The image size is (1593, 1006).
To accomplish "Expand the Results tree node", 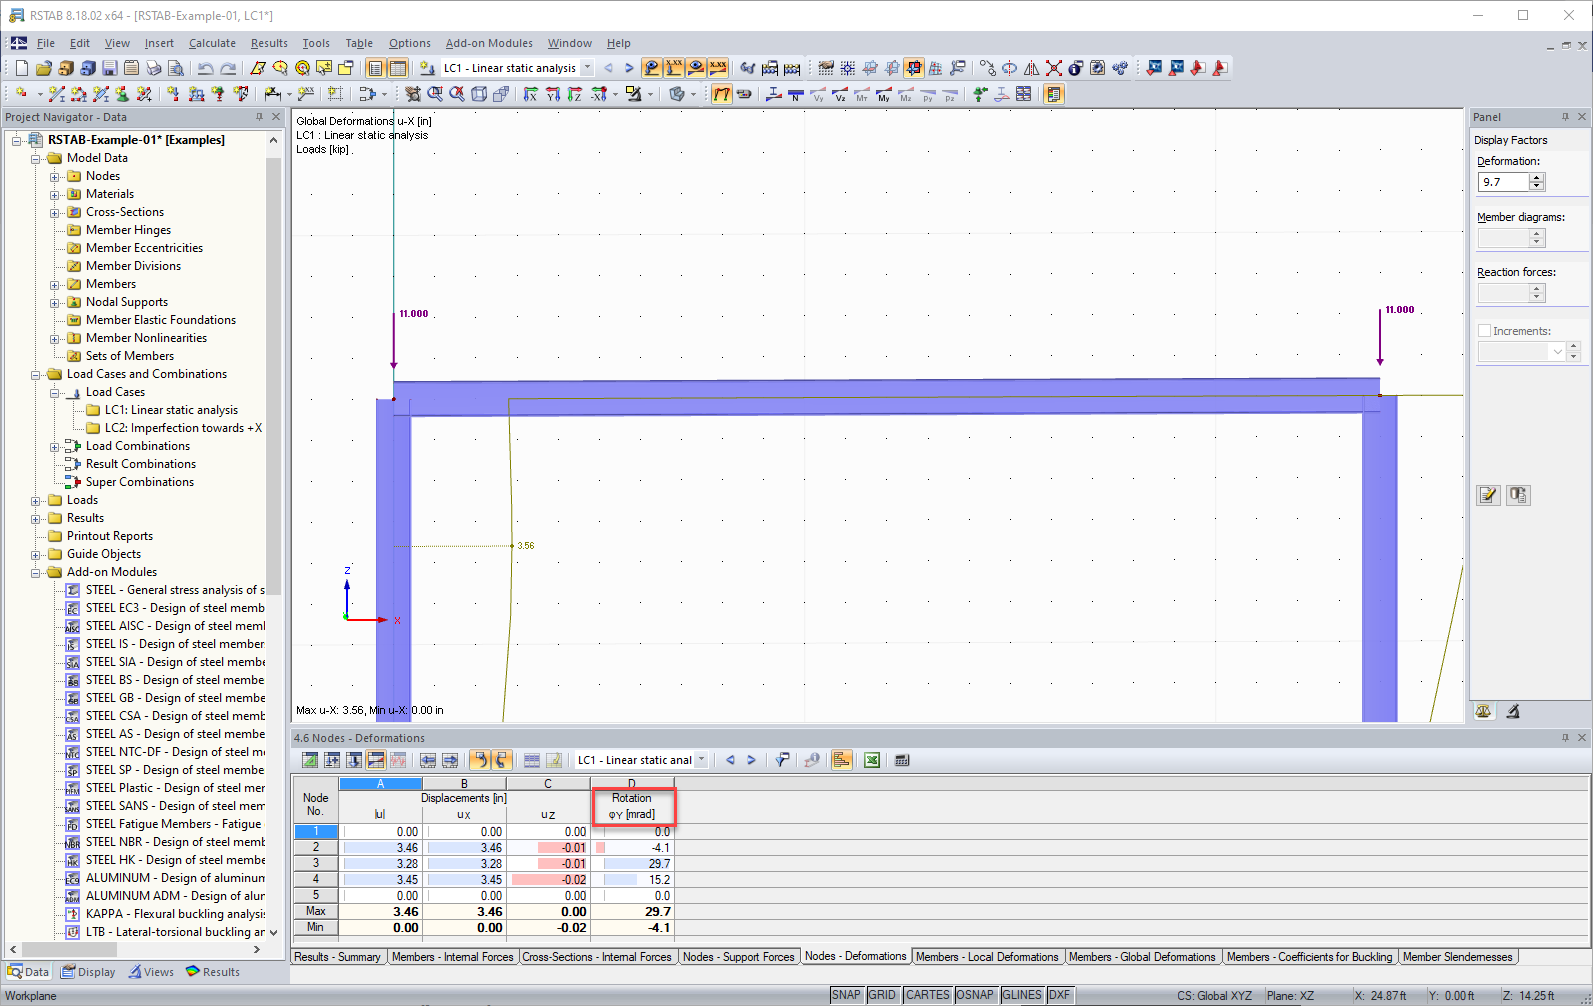I will click(x=36, y=518).
